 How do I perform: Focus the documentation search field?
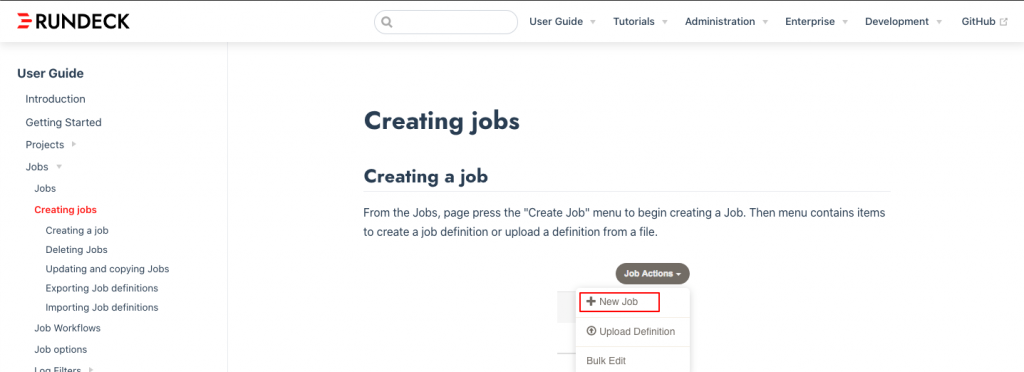click(x=445, y=22)
